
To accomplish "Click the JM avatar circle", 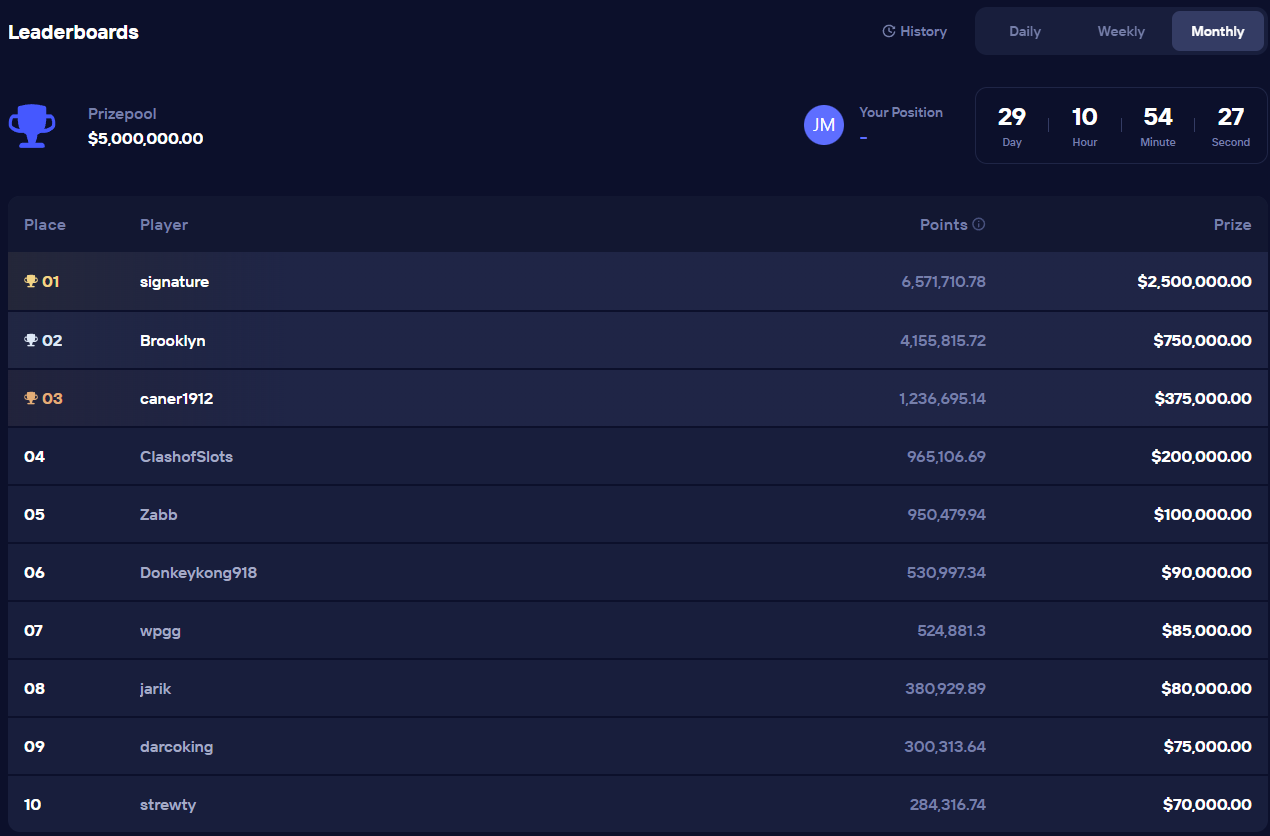I will click(823, 125).
